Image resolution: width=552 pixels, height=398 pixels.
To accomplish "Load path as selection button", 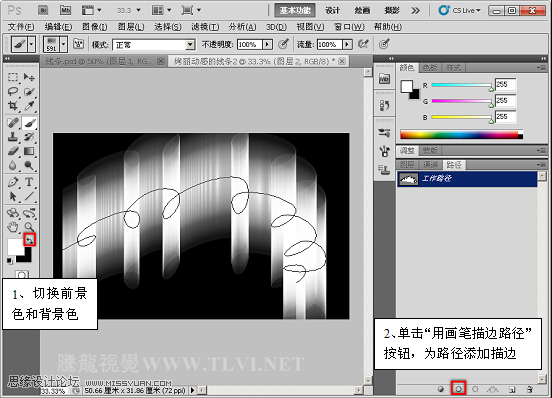I will coord(475,389).
